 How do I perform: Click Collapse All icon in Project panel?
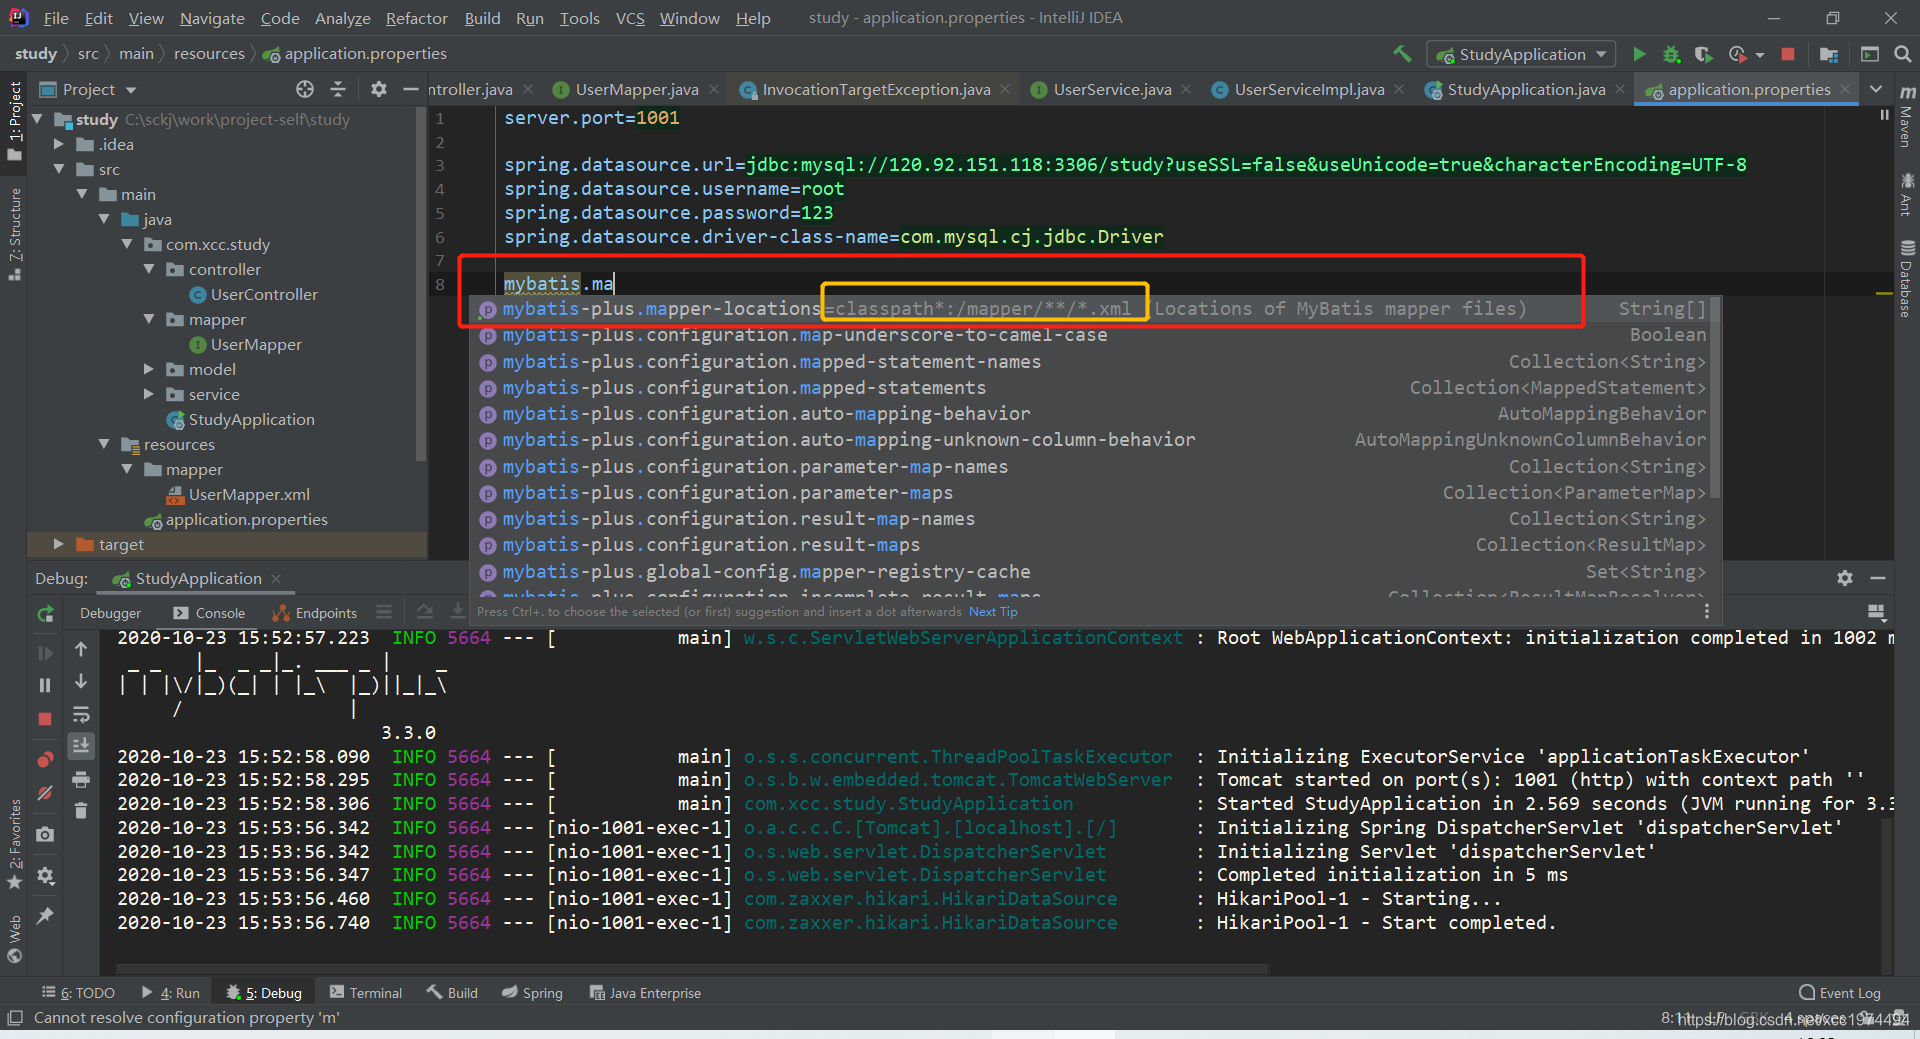338,89
